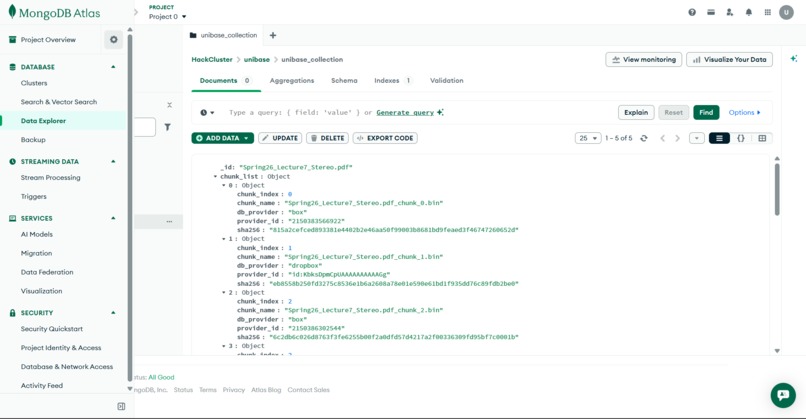This screenshot has width=806, height=419.
Task: Switch to table view
Action: pos(762,138)
